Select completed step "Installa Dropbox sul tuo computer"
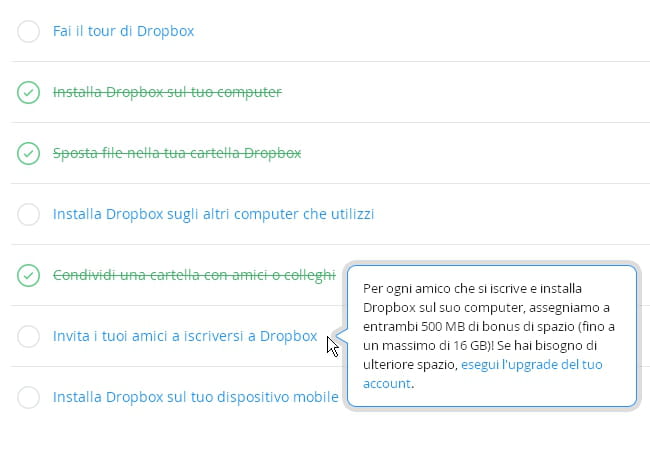 (167, 93)
